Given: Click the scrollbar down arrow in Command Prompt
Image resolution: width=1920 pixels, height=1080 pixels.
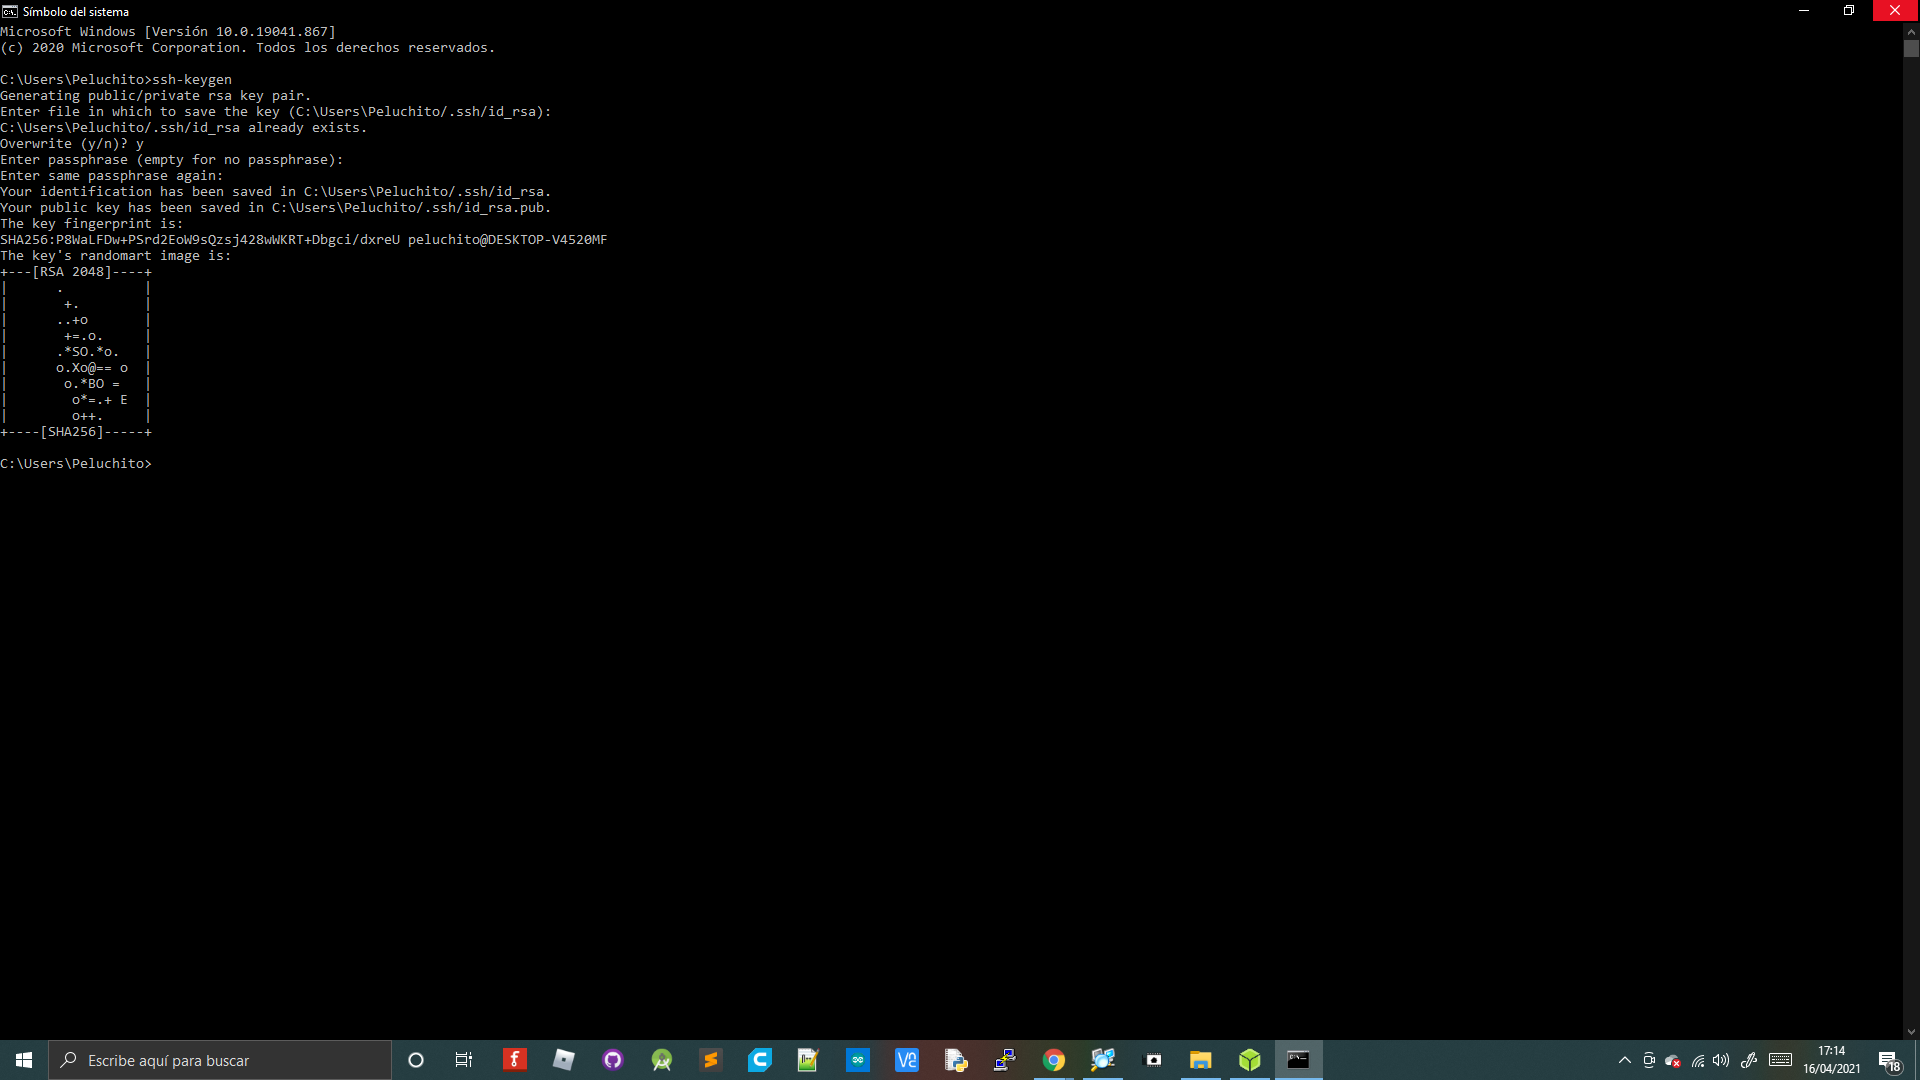Looking at the screenshot, I should (1911, 1032).
